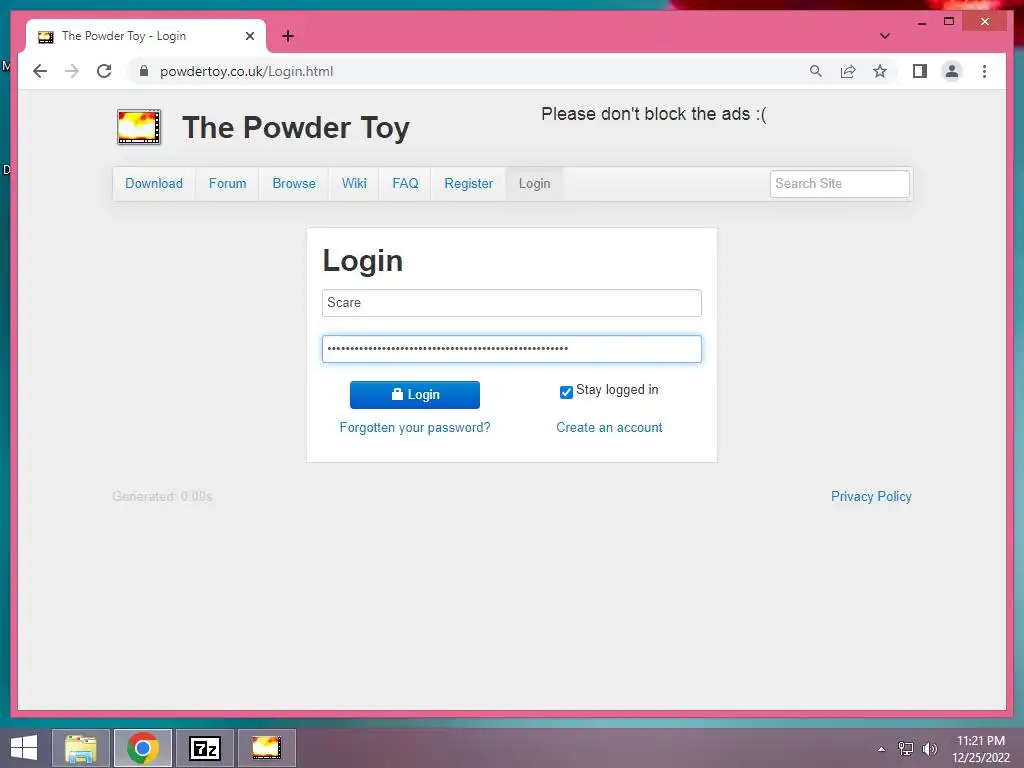Screen dimensions: 1024x768
Task: Toggle the browser side panel icon
Action: pos(920,71)
